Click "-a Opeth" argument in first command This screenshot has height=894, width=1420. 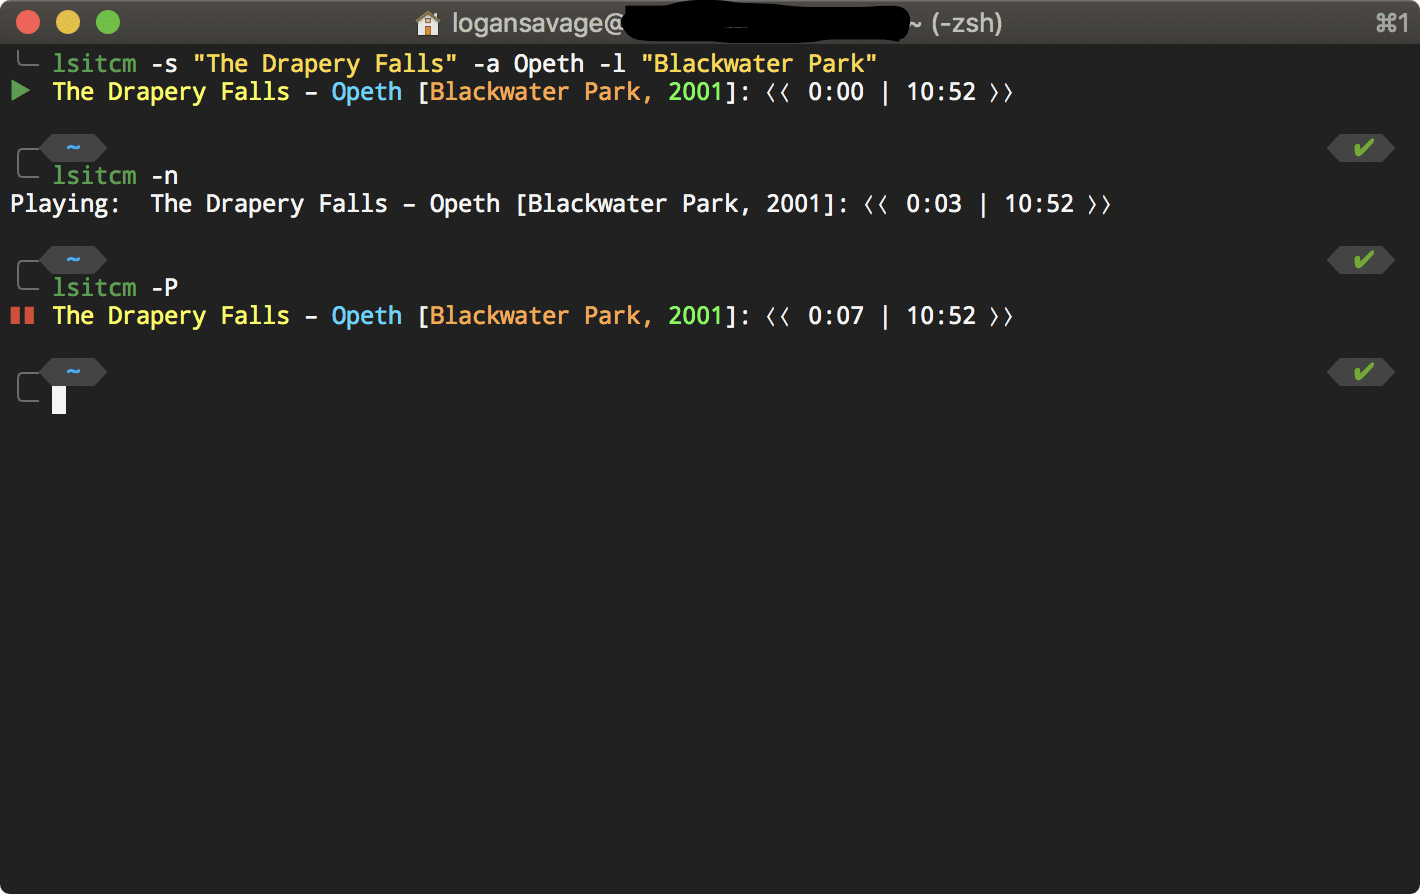click(528, 64)
